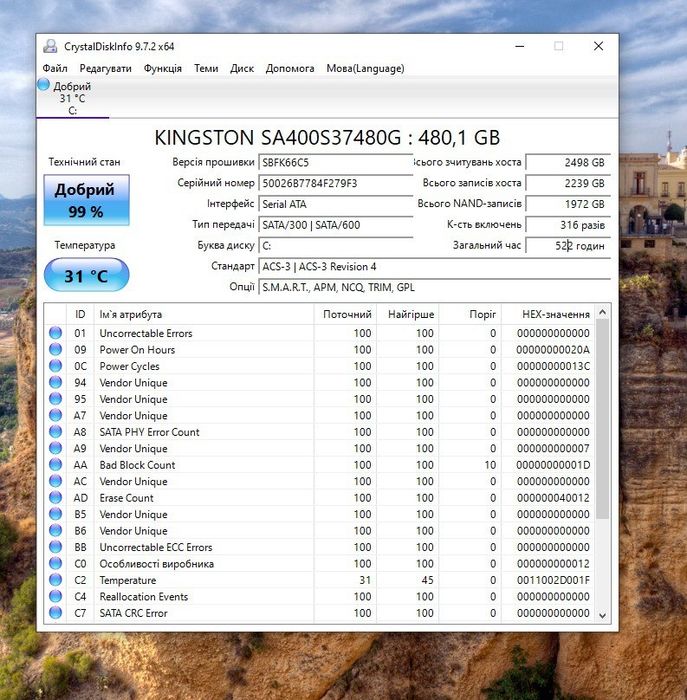Open the Файл menu
Viewport: 687px width, 700px height.
click(55, 68)
